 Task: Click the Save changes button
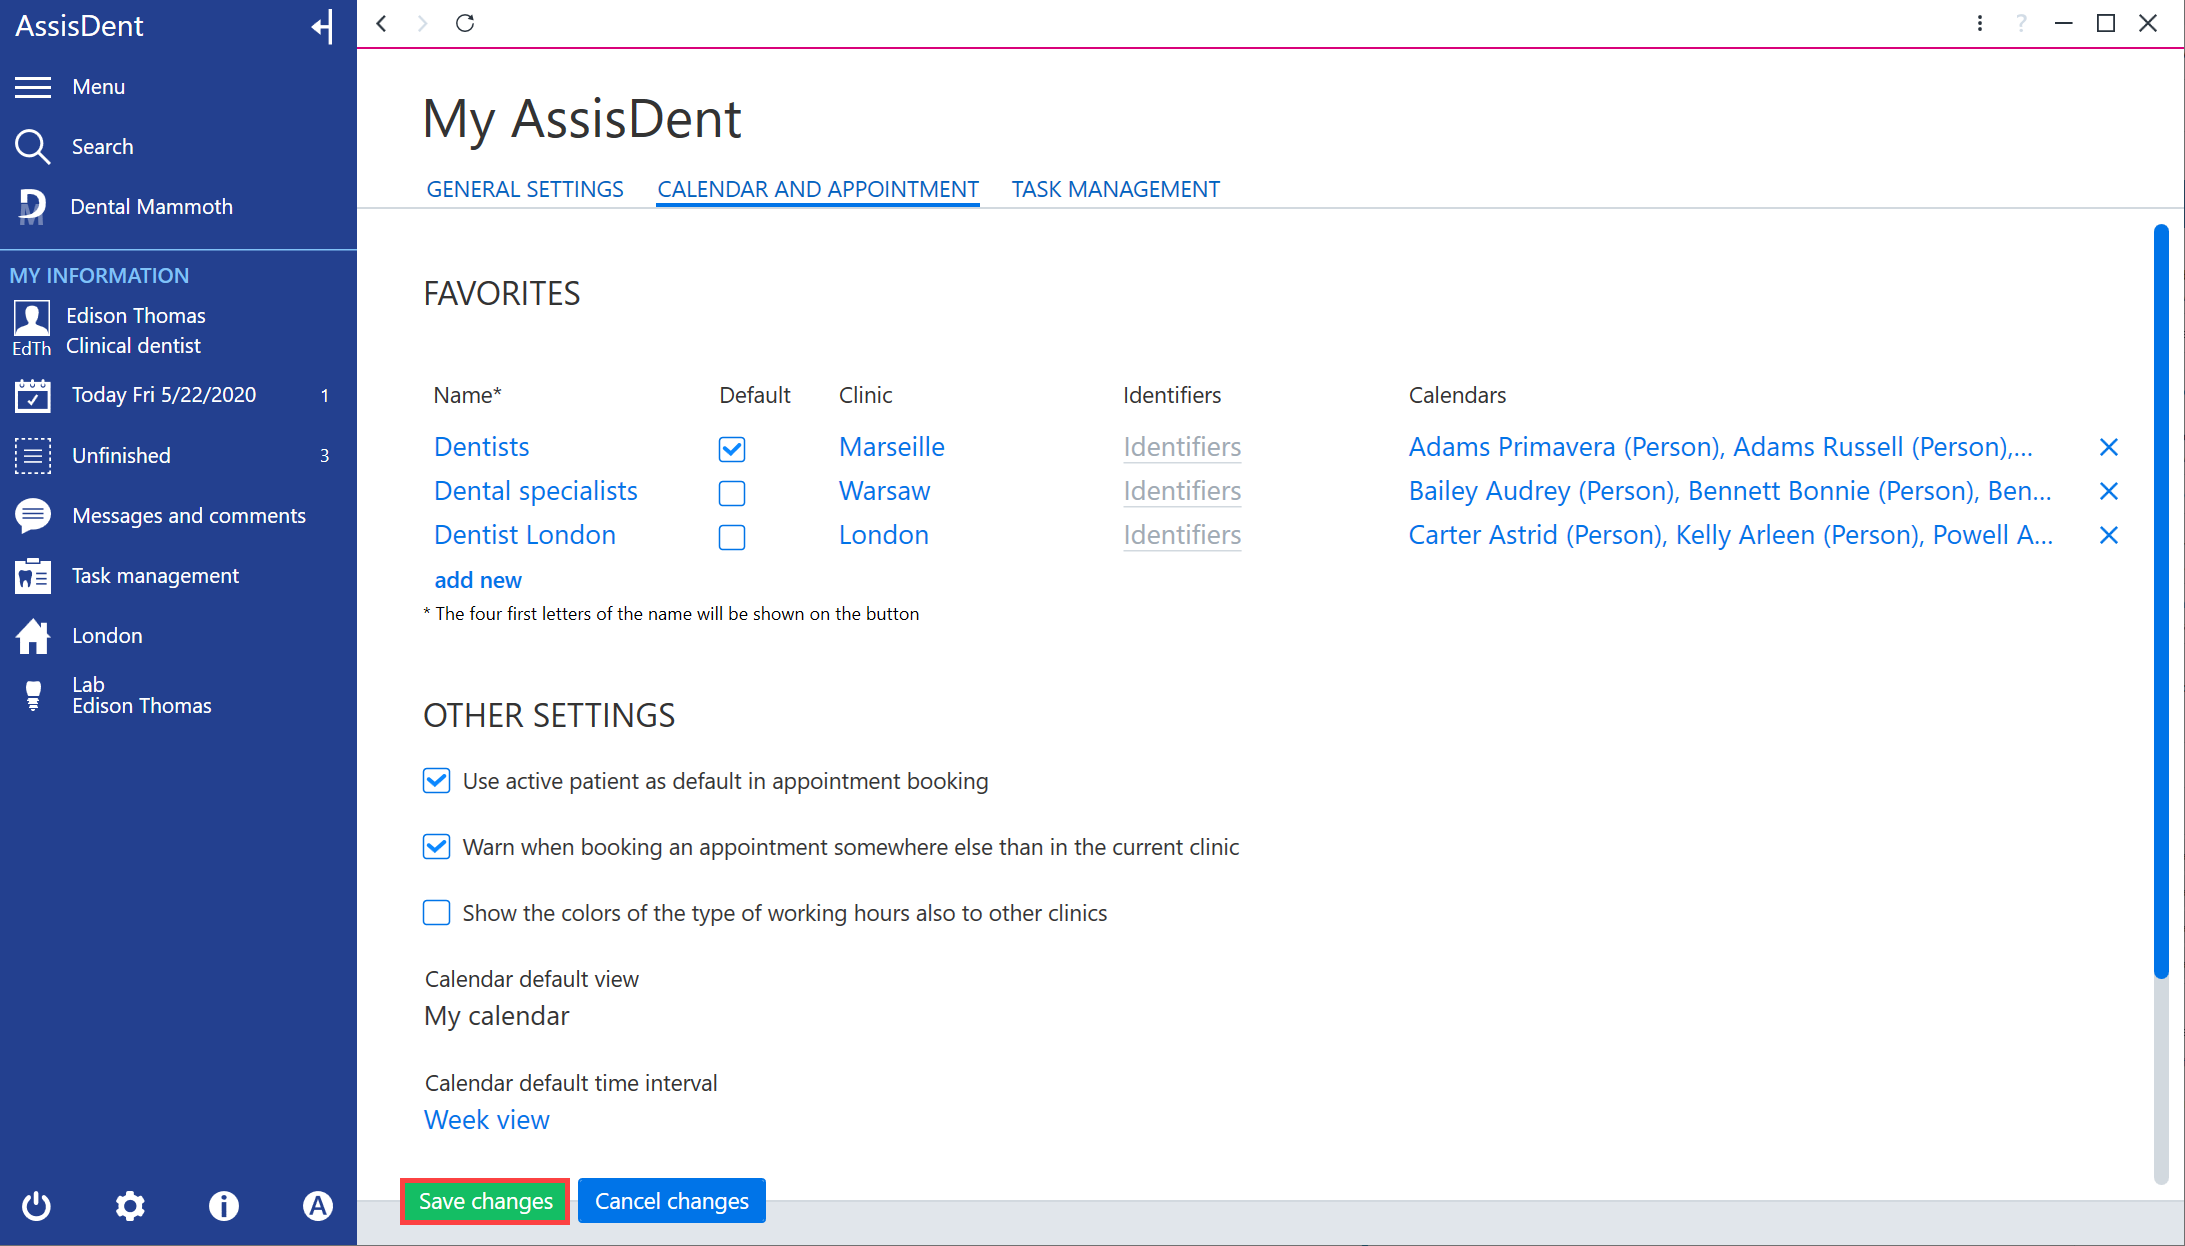486,1201
